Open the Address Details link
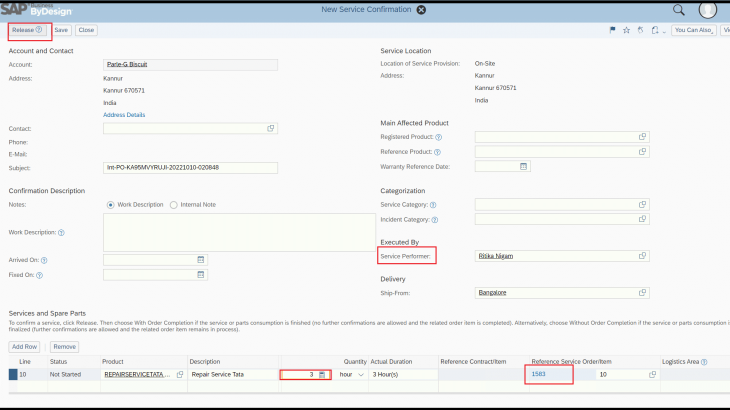The height and width of the screenshot is (410, 730). pos(124,115)
